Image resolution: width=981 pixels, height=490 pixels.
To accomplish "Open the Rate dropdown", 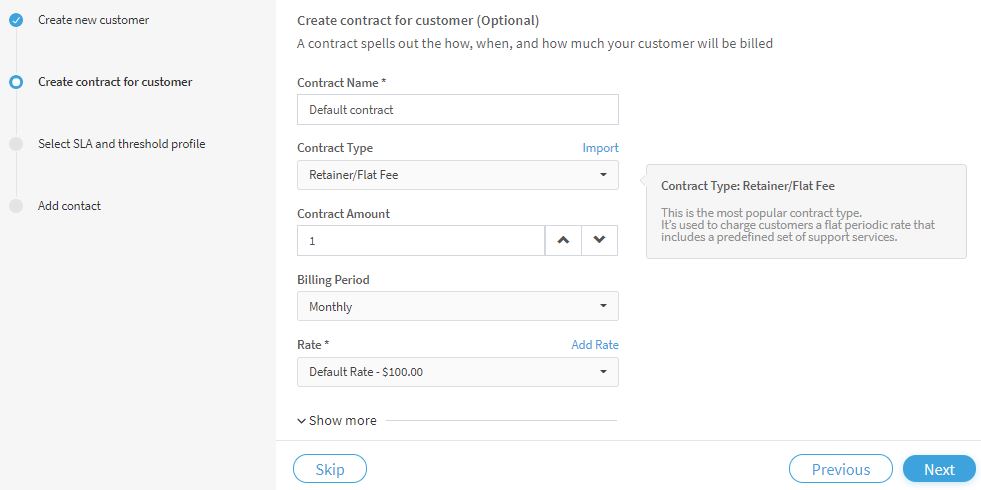I will pos(458,372).
